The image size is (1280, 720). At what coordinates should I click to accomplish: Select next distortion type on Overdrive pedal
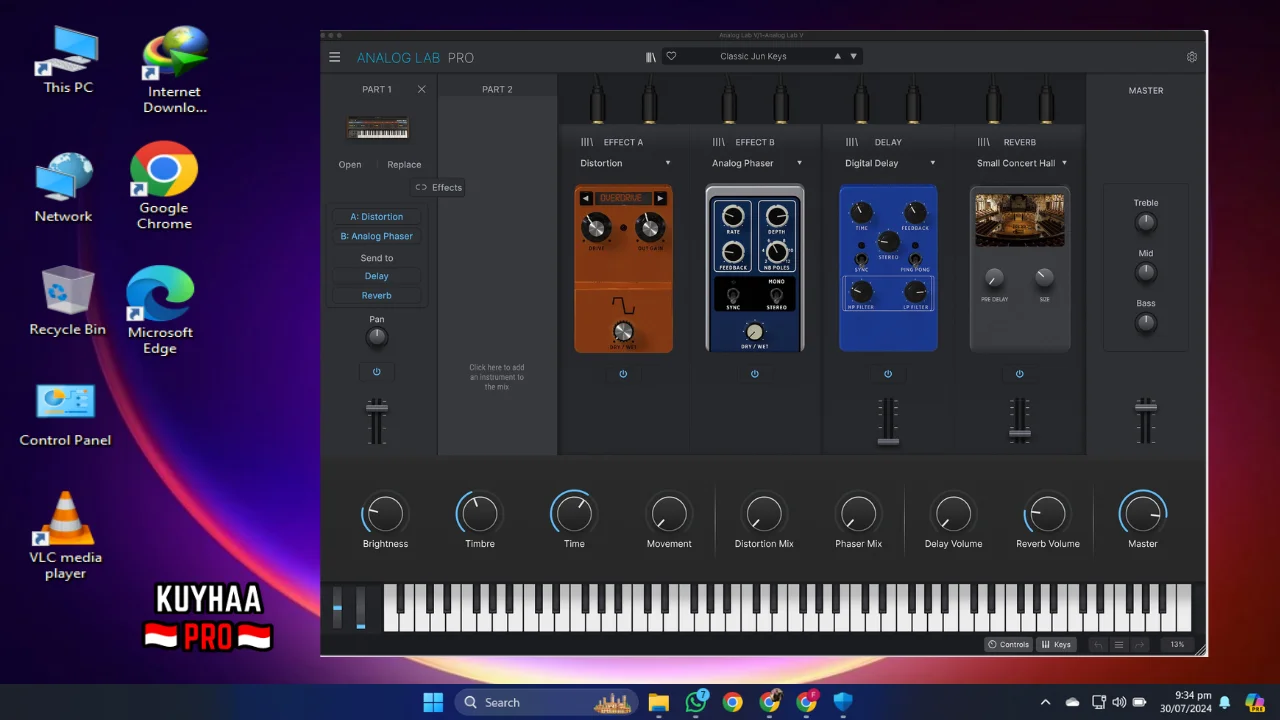tap(660, 198)
